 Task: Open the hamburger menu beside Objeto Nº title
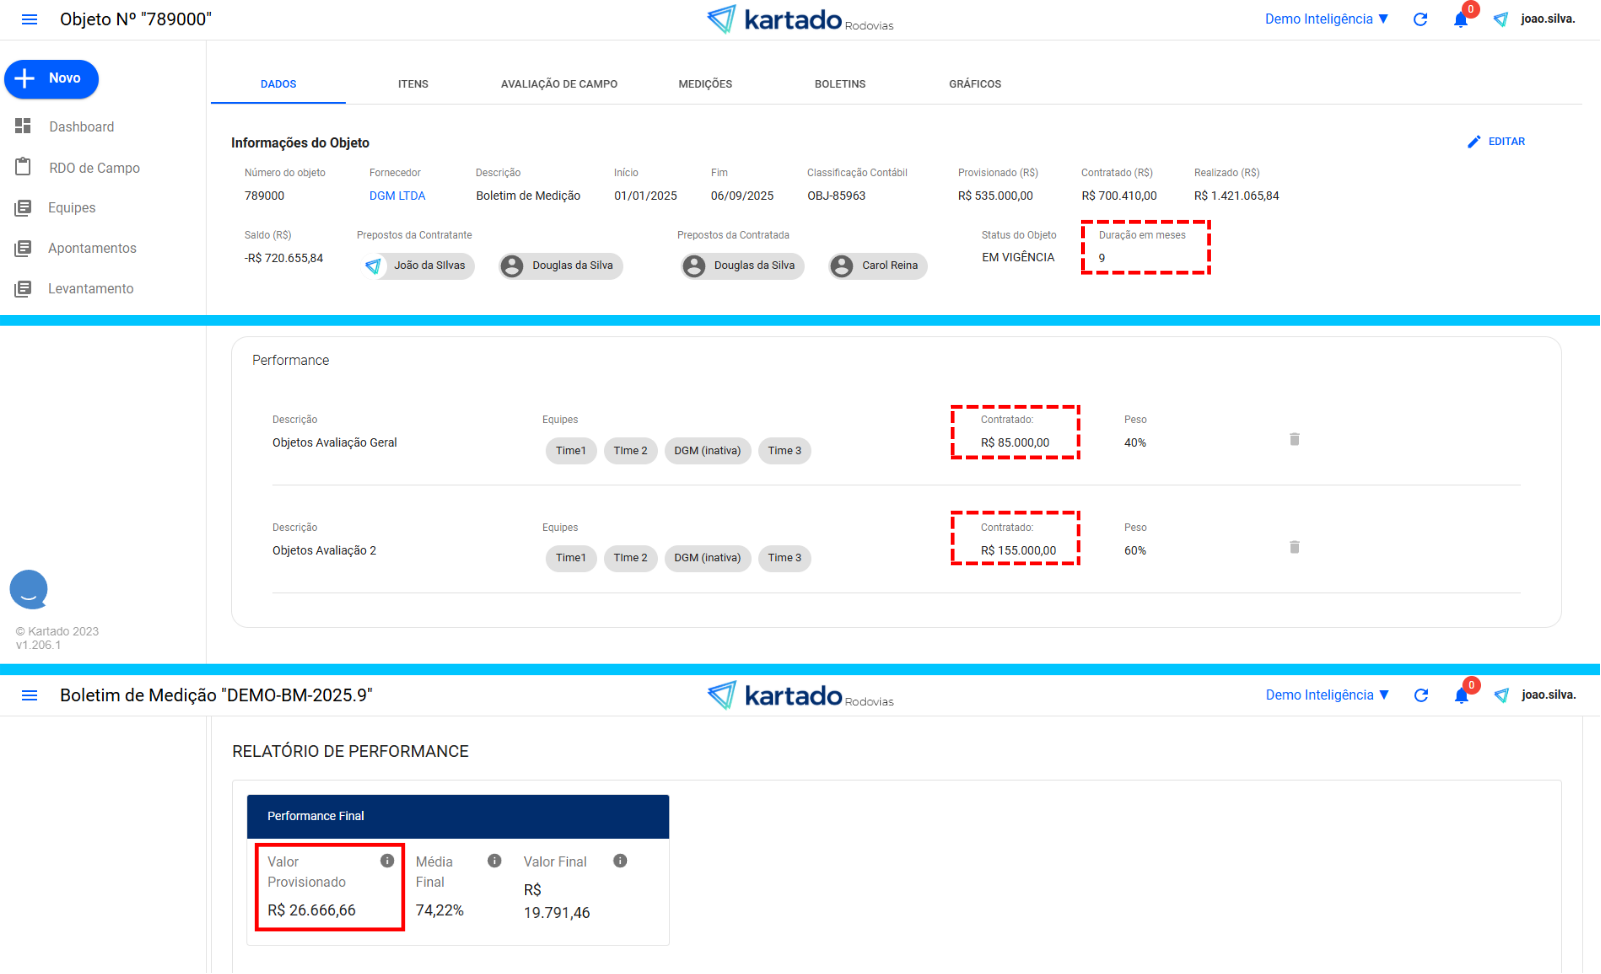click(29, 20)
